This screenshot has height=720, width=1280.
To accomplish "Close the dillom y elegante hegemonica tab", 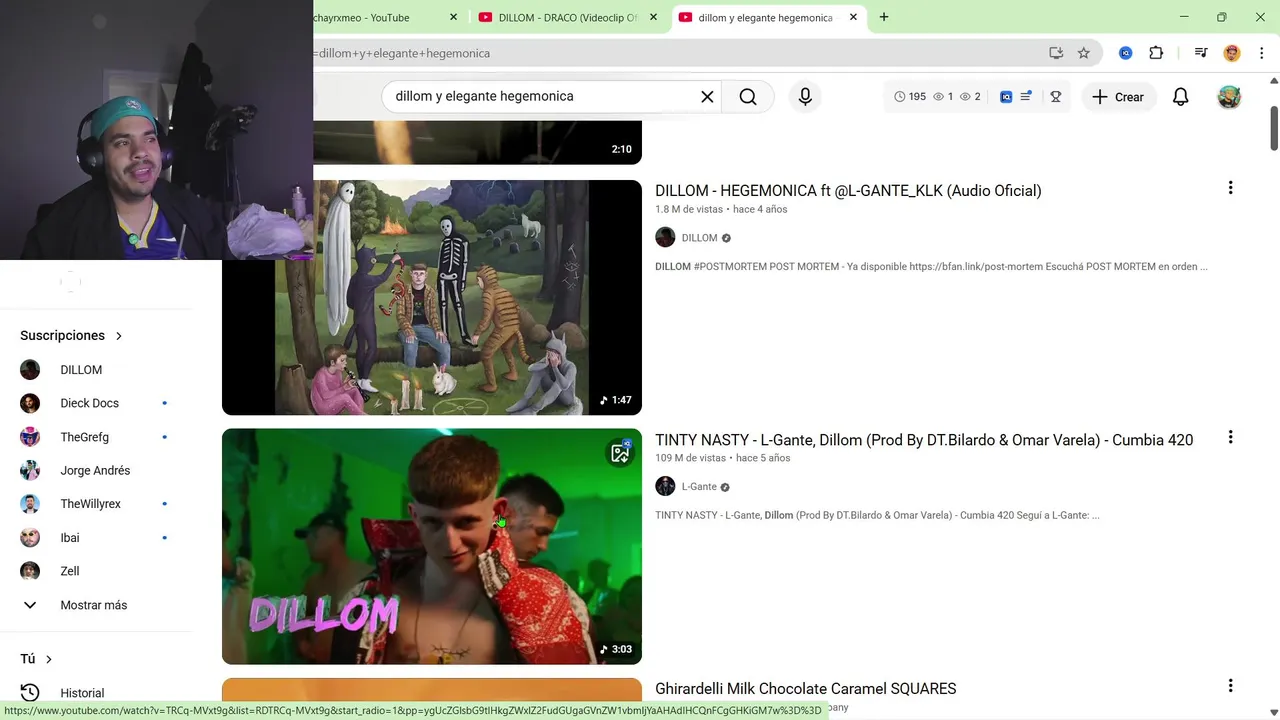I will [853, 17].
